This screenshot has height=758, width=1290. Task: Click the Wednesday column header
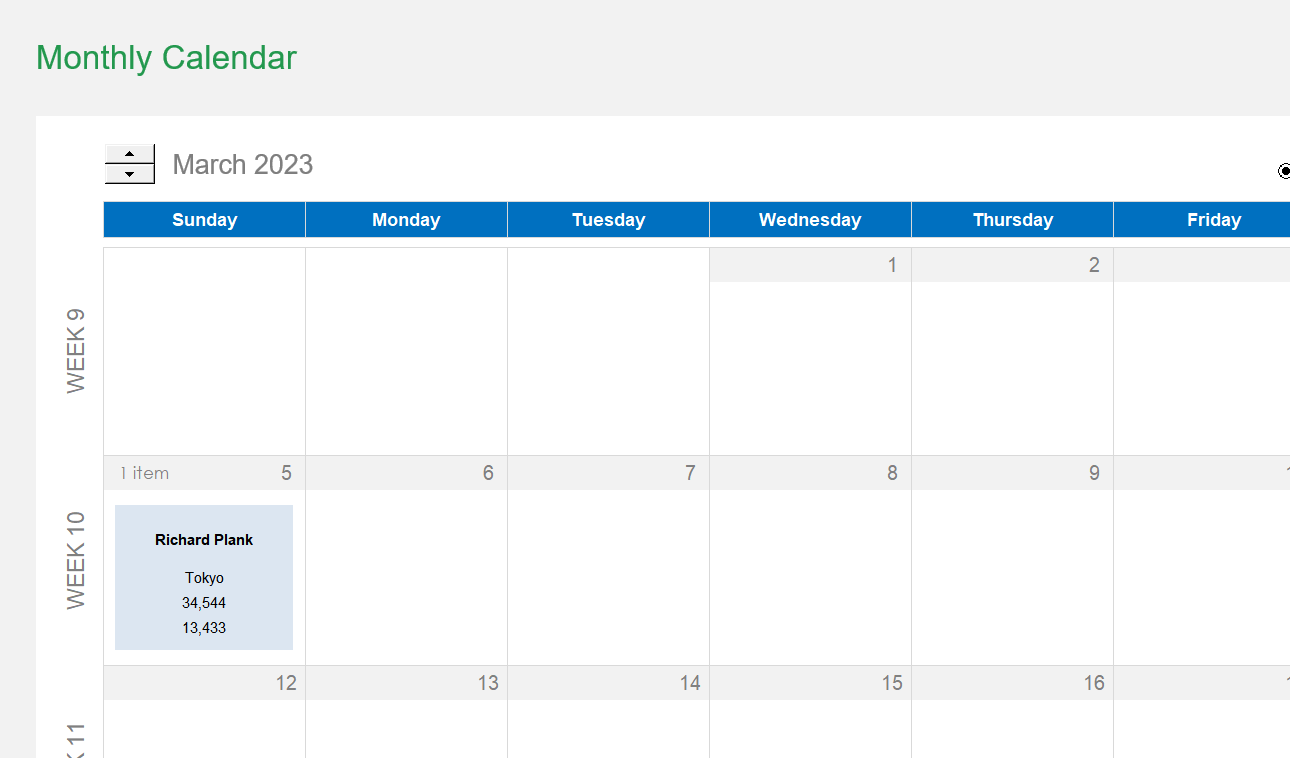(810, 219)
